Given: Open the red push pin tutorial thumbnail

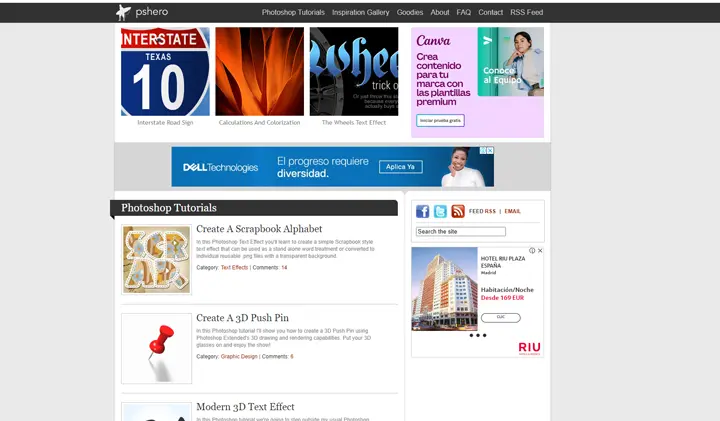Looking at the screenshot, I should (x=156, y=348).
